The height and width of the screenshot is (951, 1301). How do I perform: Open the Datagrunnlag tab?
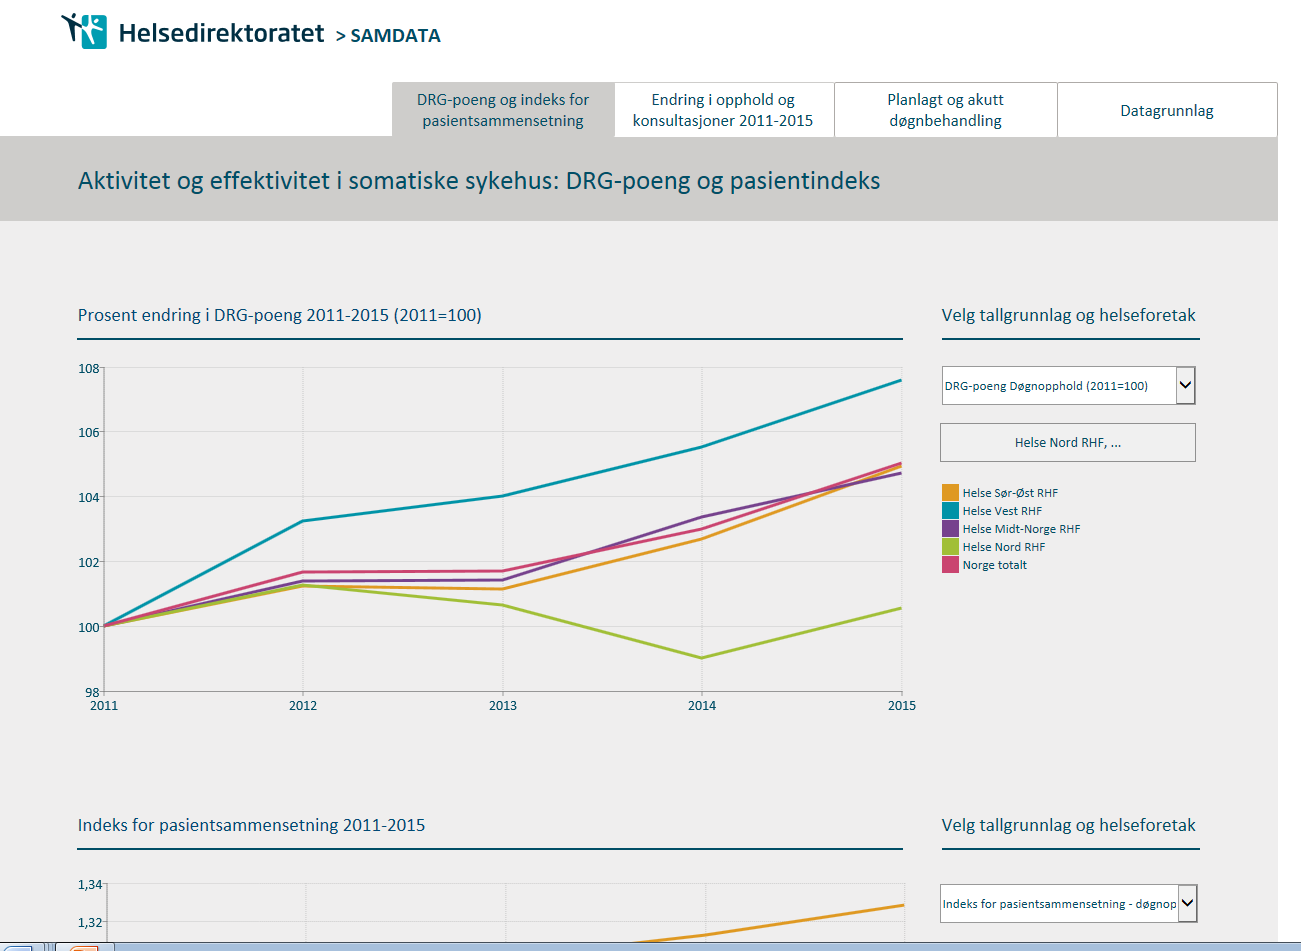pos(1167,110)
